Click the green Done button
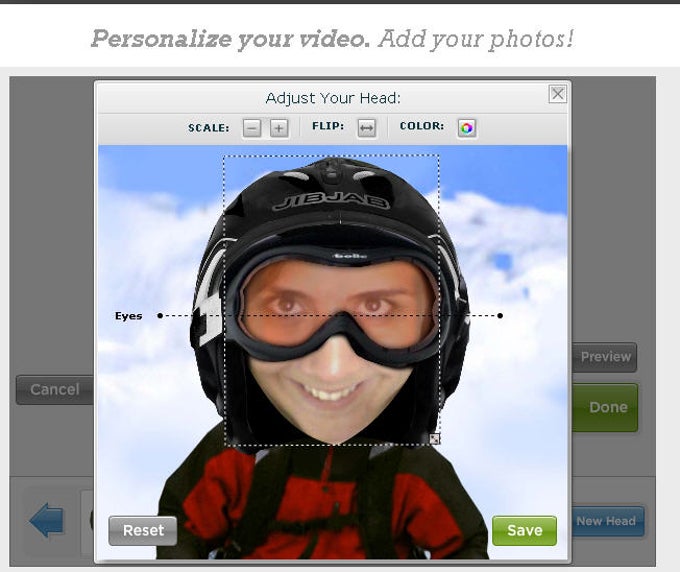 click(605, 407)
